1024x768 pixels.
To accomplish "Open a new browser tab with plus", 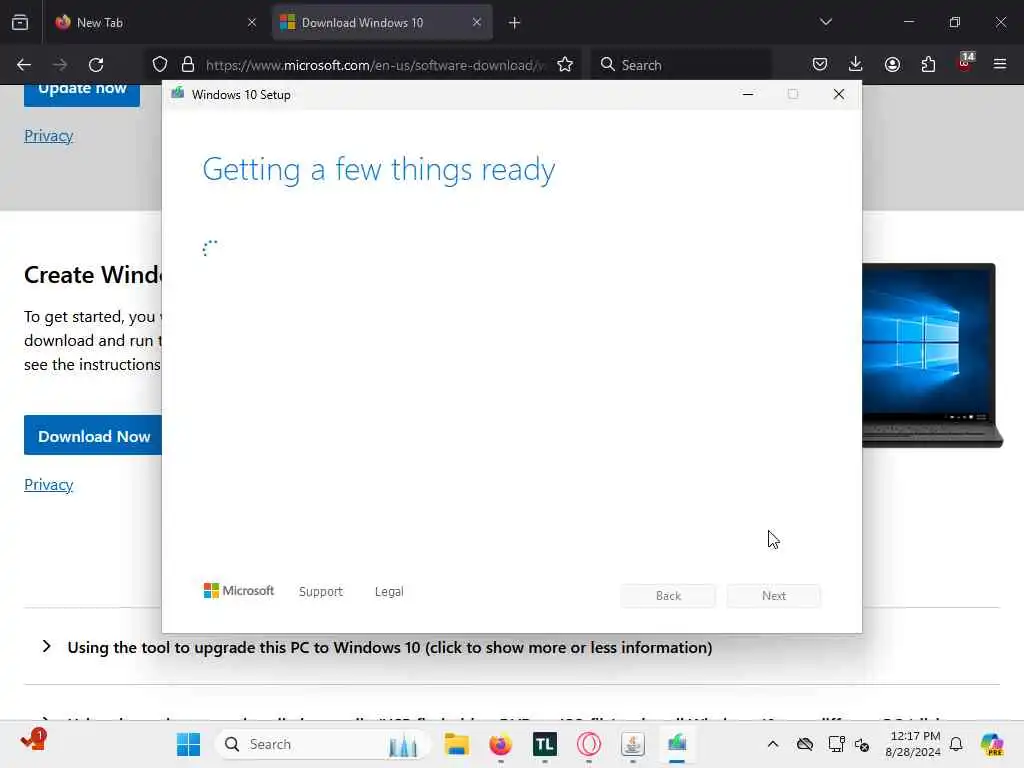I will pyautogui.click(x=515, y=23).
